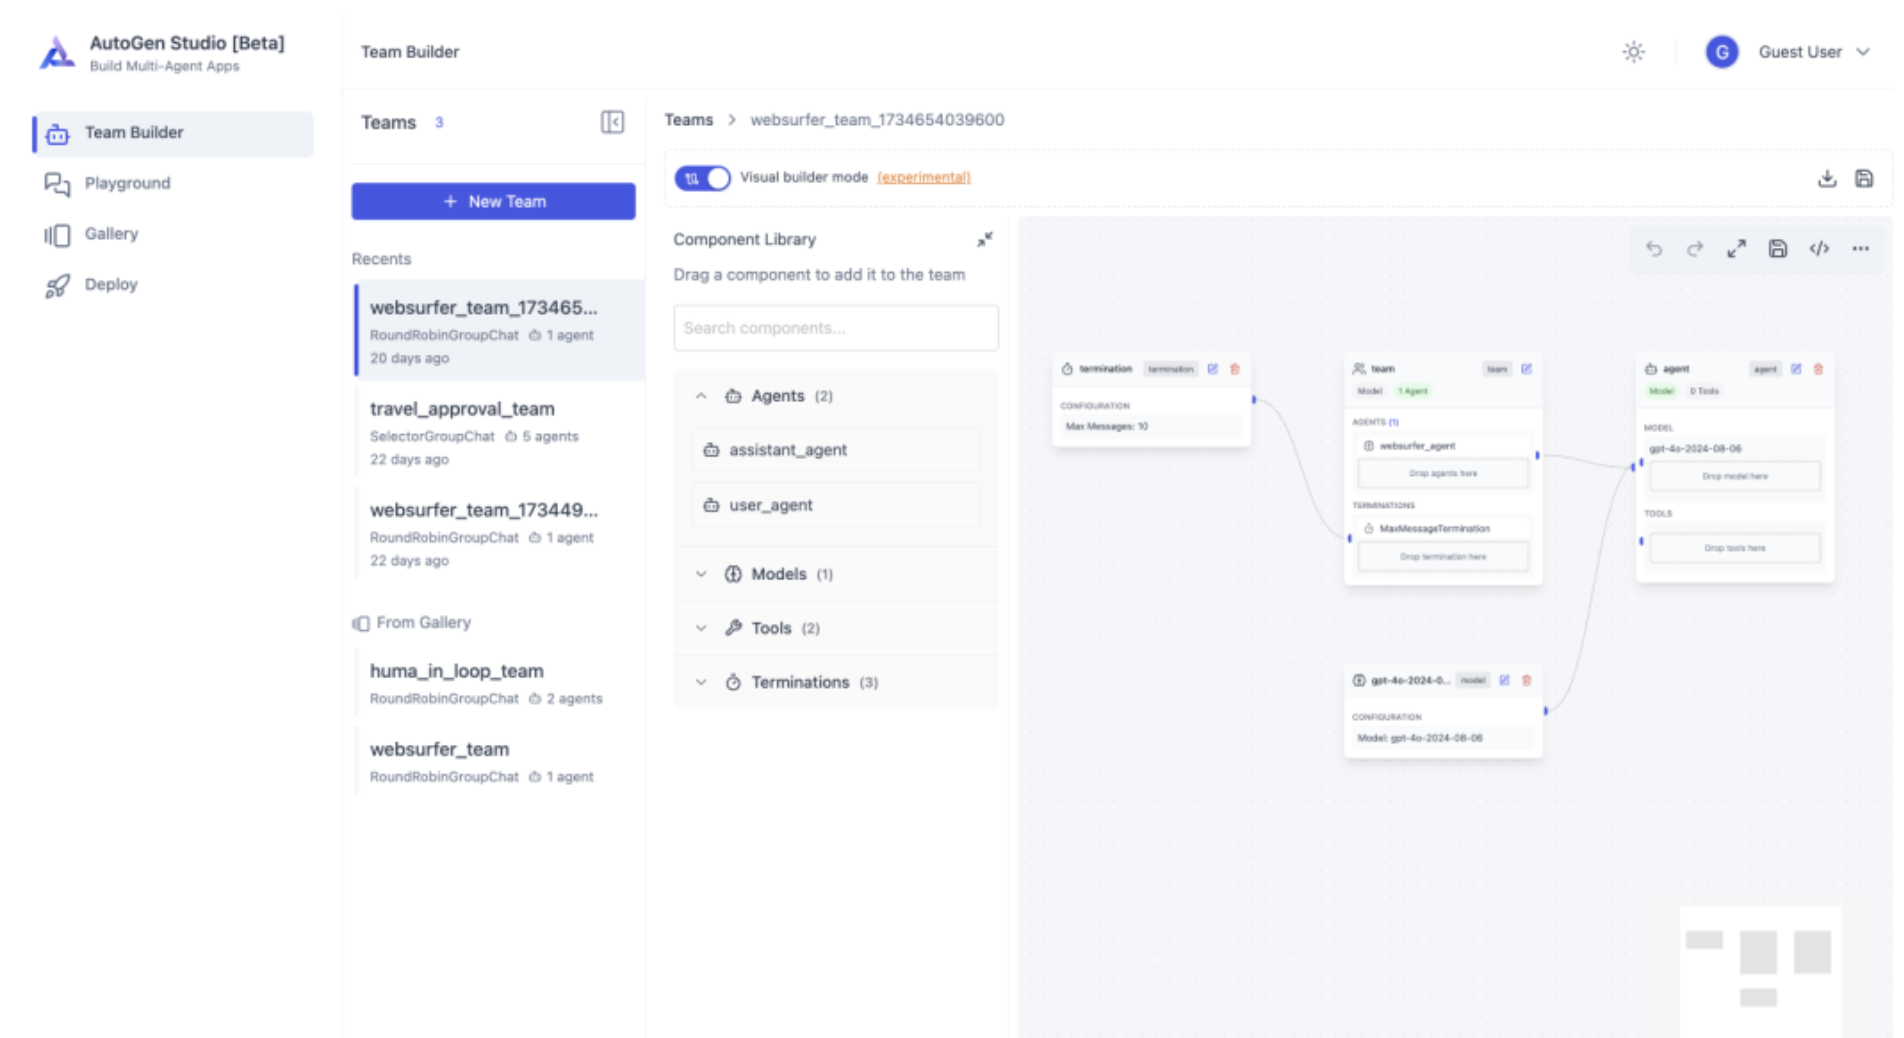Edit the termination node
Viewport: 1904px width, 1038px height.
point(1212,369)
